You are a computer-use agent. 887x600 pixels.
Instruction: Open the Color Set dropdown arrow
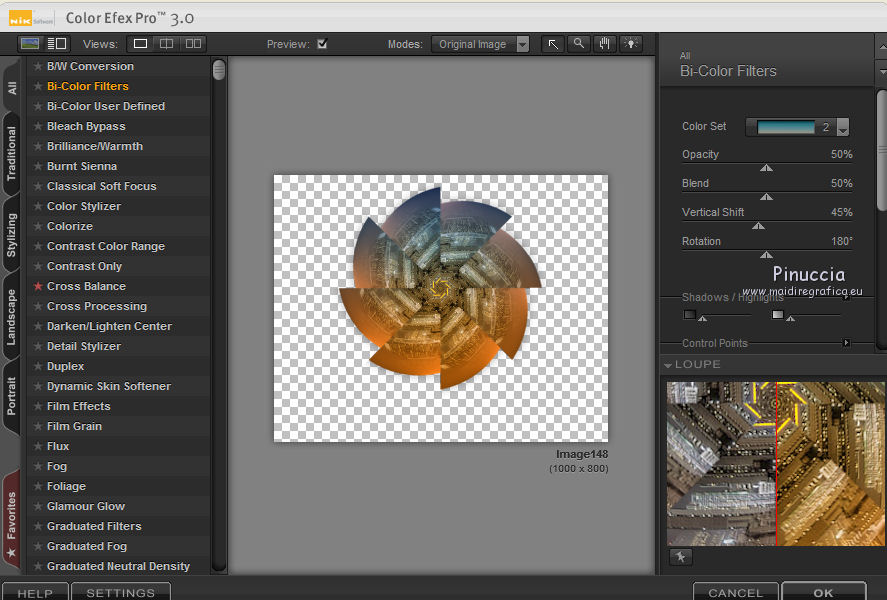pos(843,127)
